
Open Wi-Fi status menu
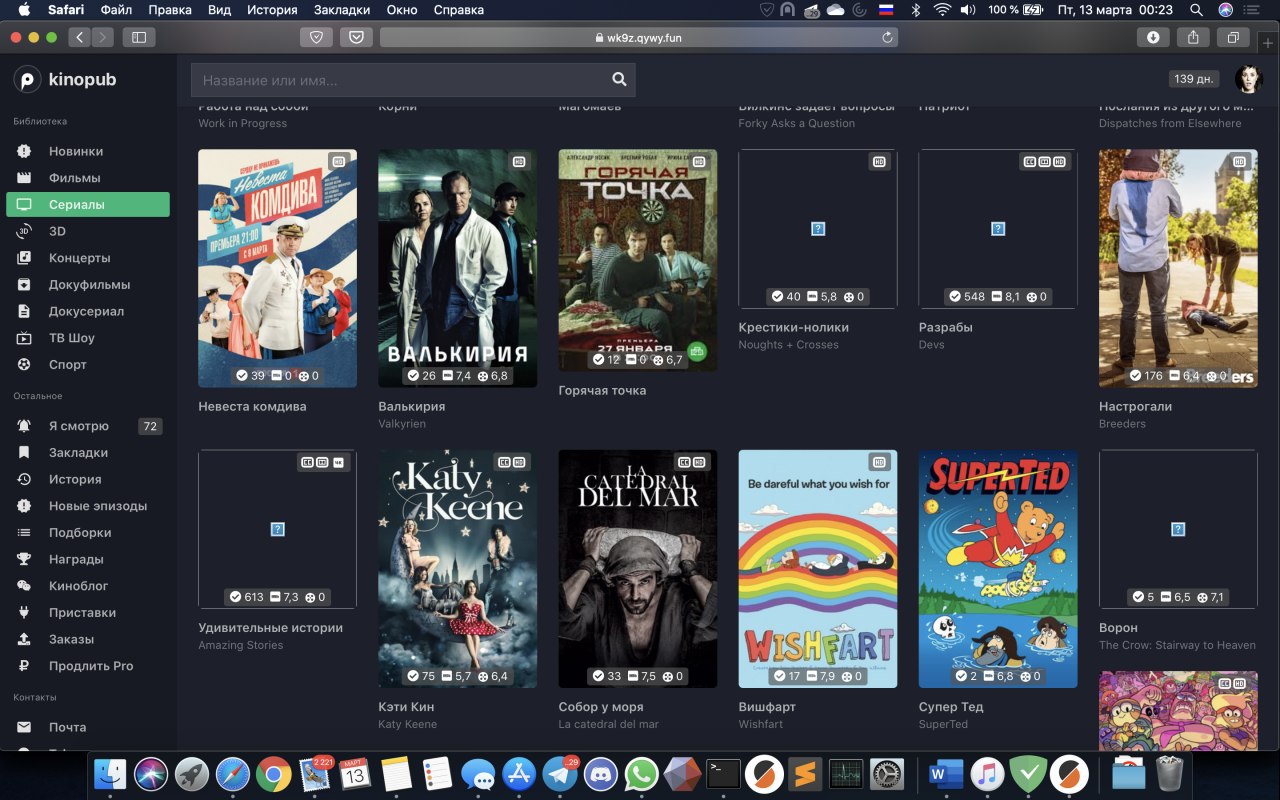tap(941, 10)
